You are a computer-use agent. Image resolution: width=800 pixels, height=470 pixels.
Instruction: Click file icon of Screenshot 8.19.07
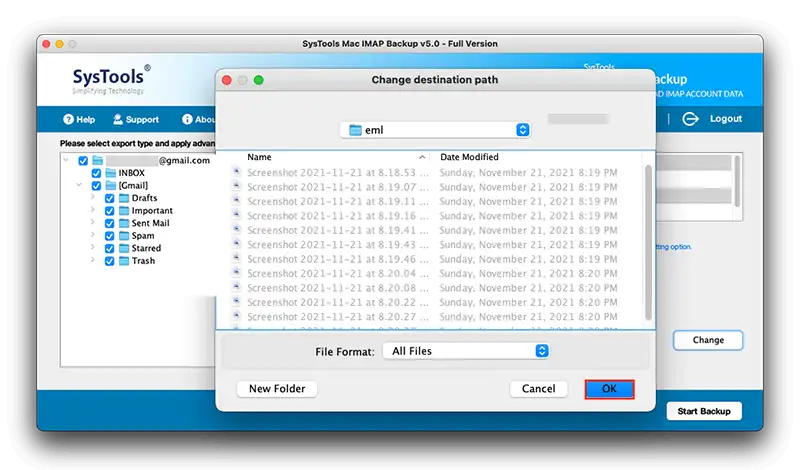tap(236, 186)
